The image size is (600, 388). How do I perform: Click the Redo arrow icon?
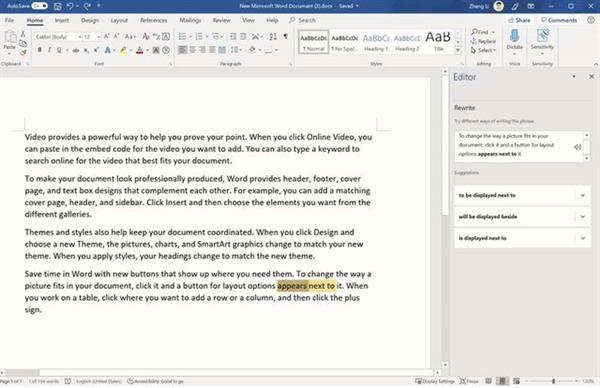pyautogui.click(x=87, y=6)
